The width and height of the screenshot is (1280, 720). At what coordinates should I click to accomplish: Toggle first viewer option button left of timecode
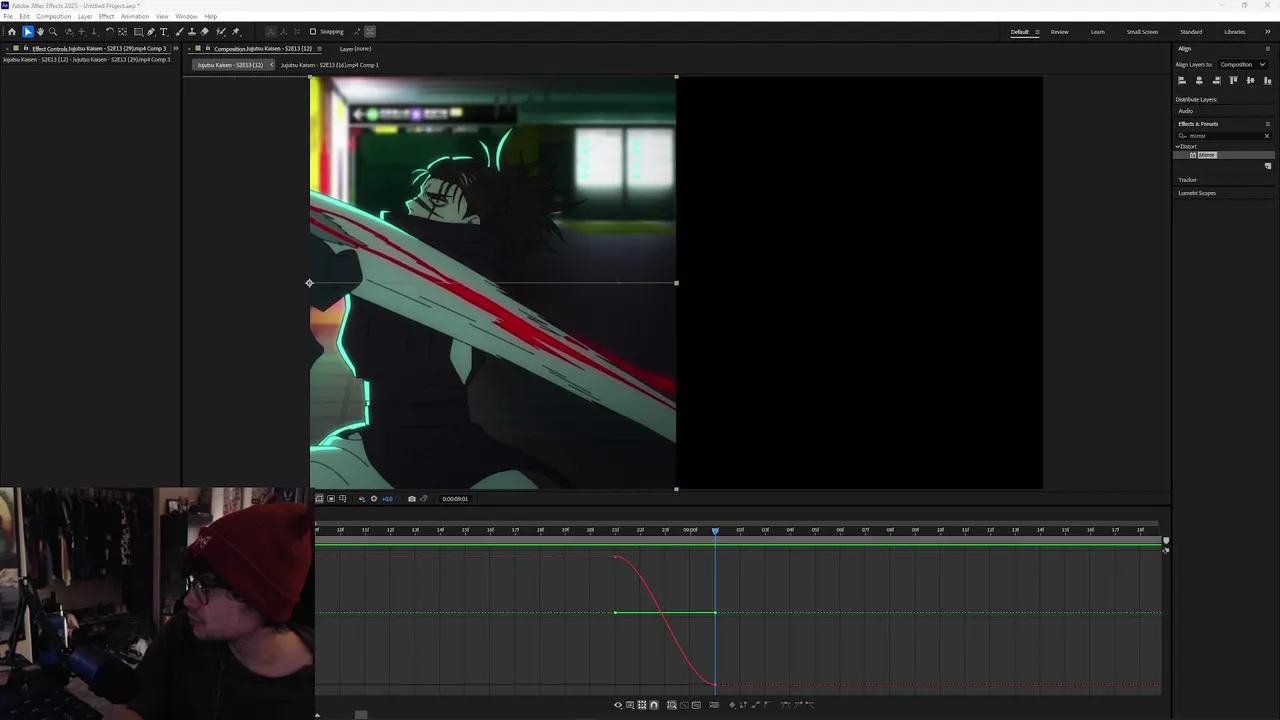point(319,499)
